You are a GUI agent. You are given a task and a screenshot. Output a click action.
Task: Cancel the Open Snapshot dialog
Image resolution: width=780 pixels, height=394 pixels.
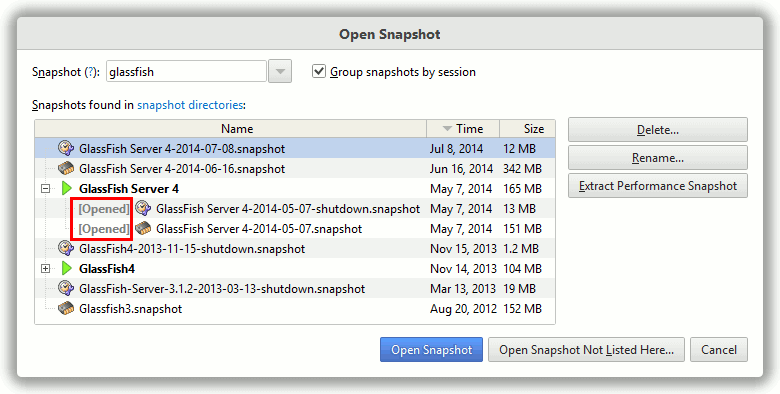pos(719,350)
